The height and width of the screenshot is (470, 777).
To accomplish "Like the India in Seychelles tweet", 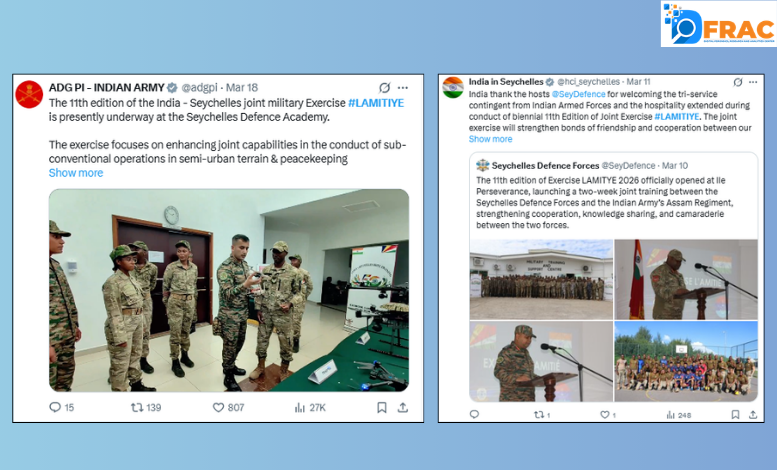I will 605,414.
